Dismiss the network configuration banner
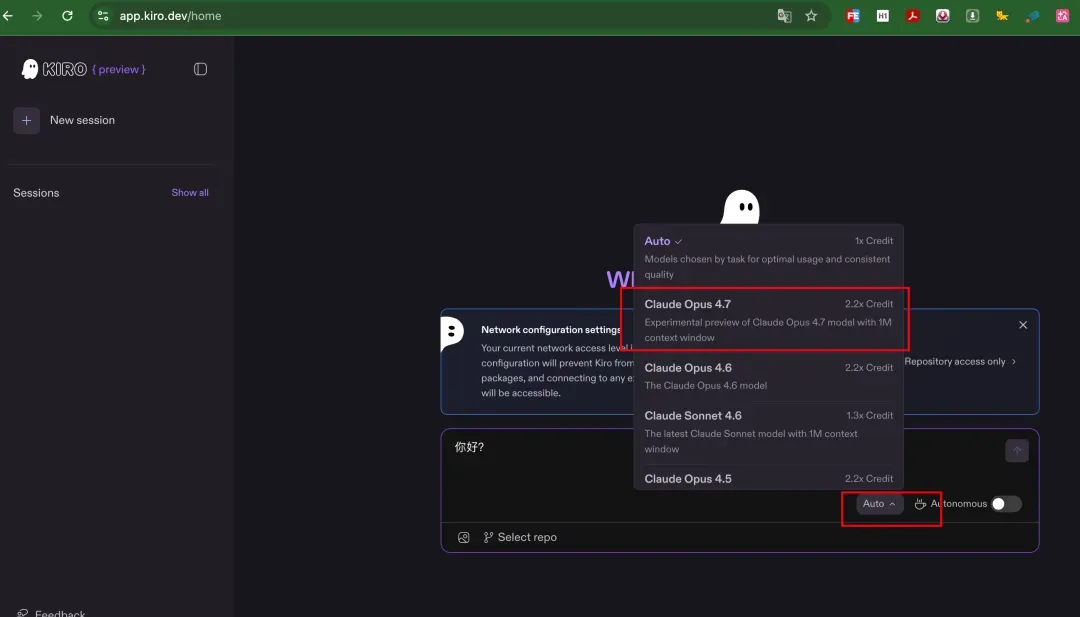This screenshot has width=1080, height=617. (1023, 325)
